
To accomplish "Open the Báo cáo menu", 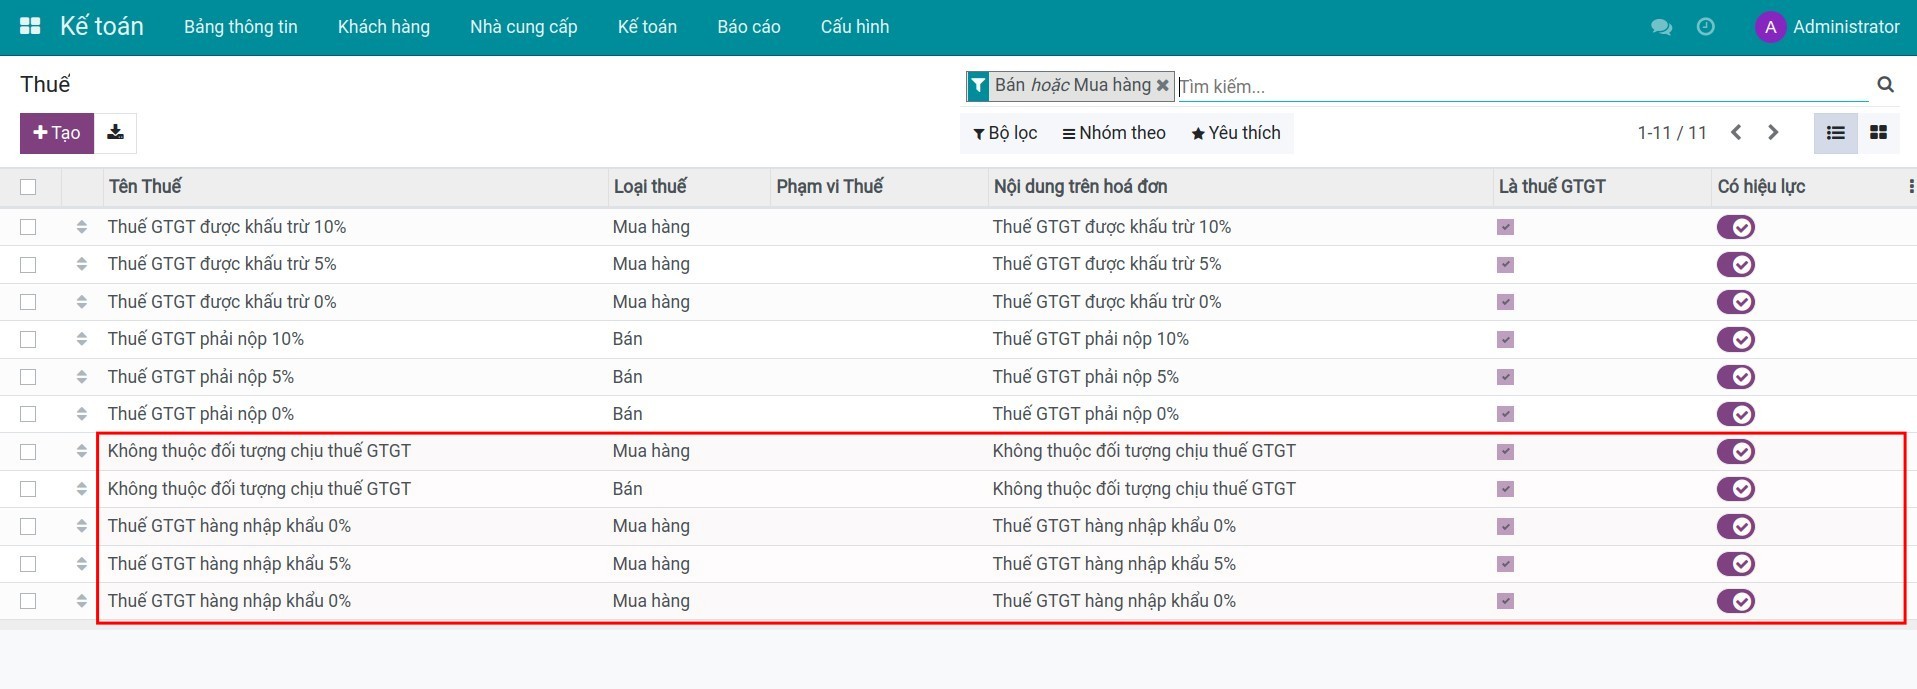I will pos(748,27).
